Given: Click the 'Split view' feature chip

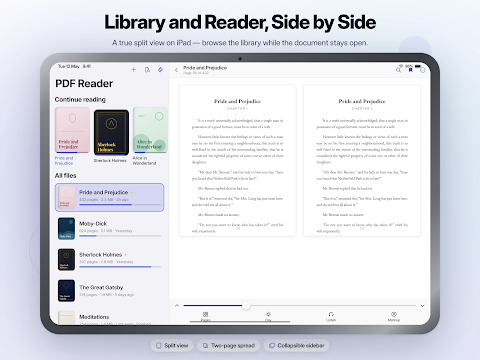Looking at the screenshot, I should point(172,345).
